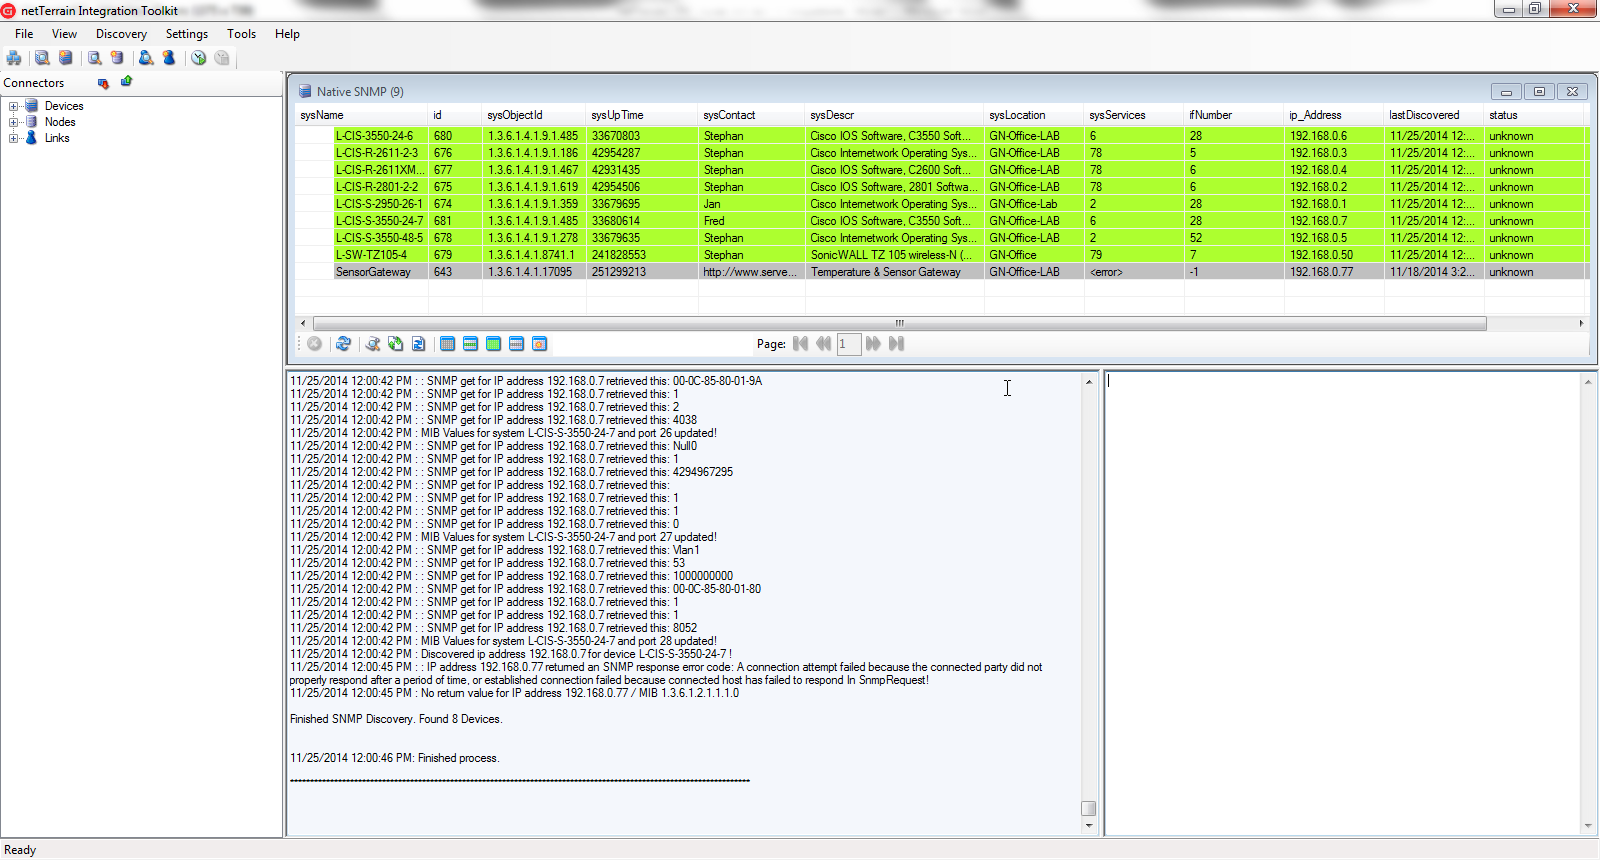Click the red down-arrow icon beside Connectors

click(103, 83)
